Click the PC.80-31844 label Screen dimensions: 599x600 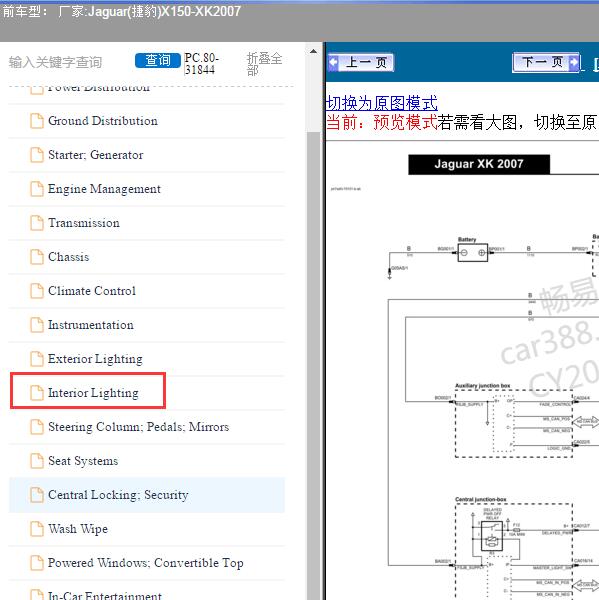[202, 64]
